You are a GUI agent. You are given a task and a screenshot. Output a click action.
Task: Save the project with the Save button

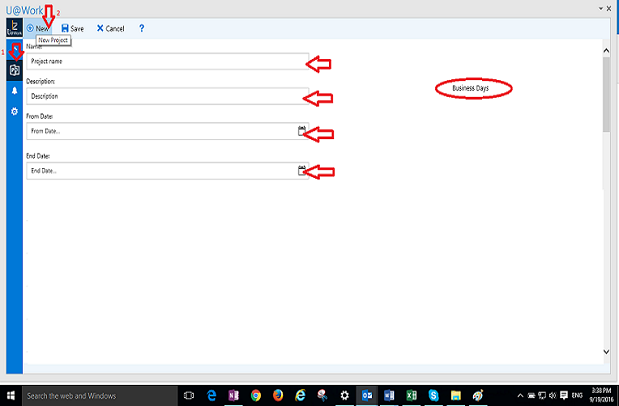point(72,29)
